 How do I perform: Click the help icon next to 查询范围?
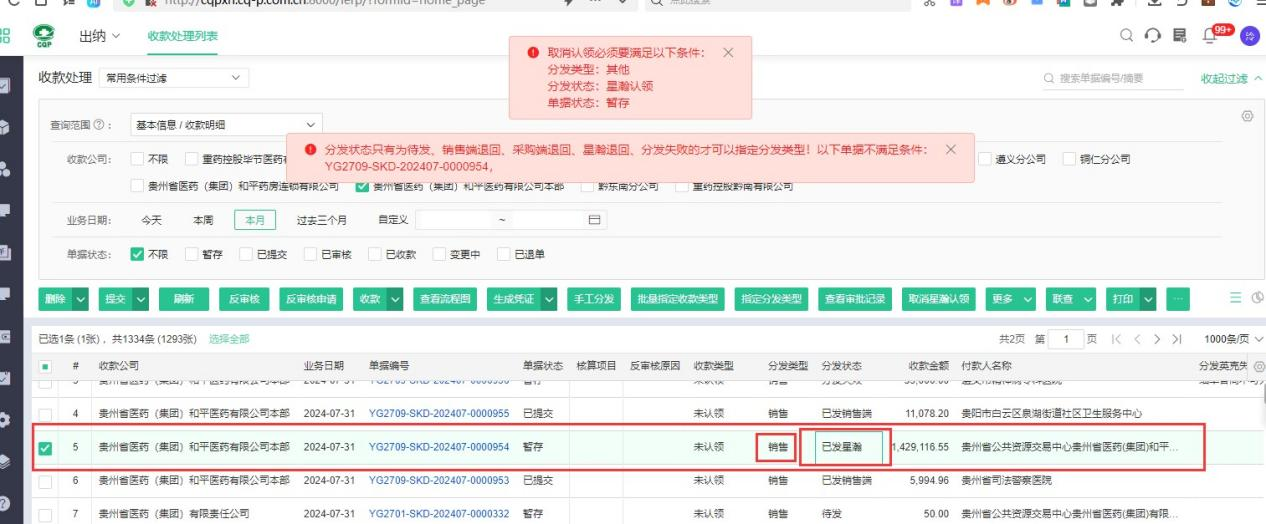[98, 125]
